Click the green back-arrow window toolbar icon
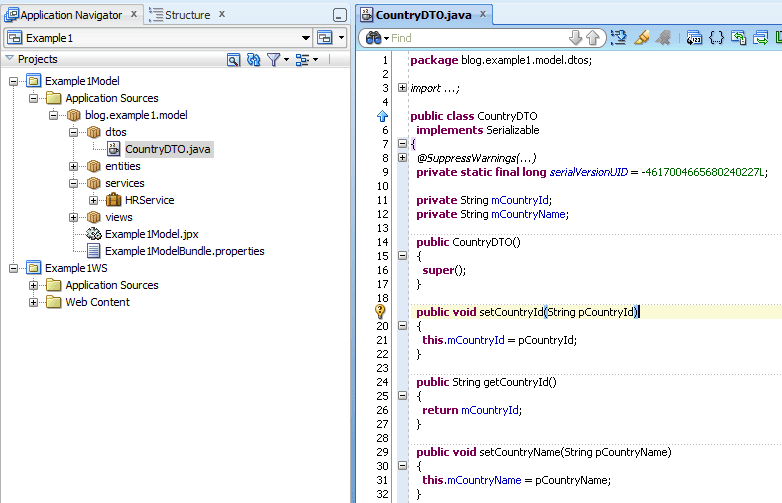This screenshot has width=782, height=503. click(738, 37)
